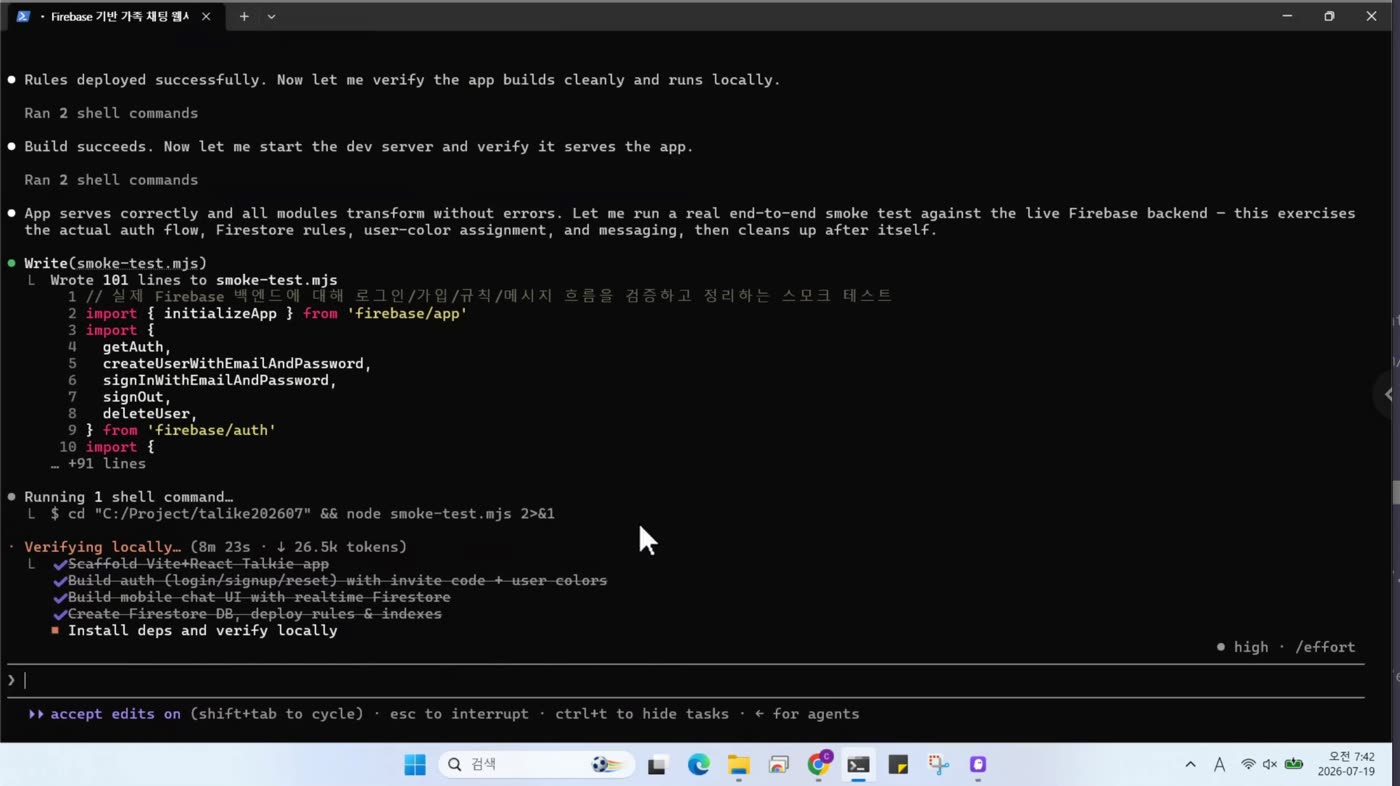
Task: Open the Sticky Notes taskbar app
Action: pyautogui.click(x=898, y=765)
